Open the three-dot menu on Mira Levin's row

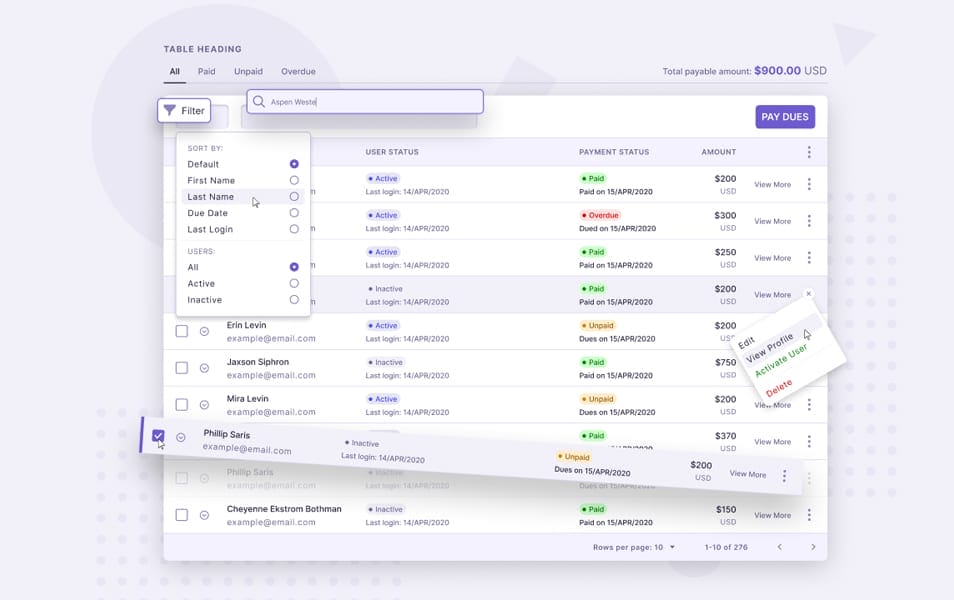click(808, 404)
